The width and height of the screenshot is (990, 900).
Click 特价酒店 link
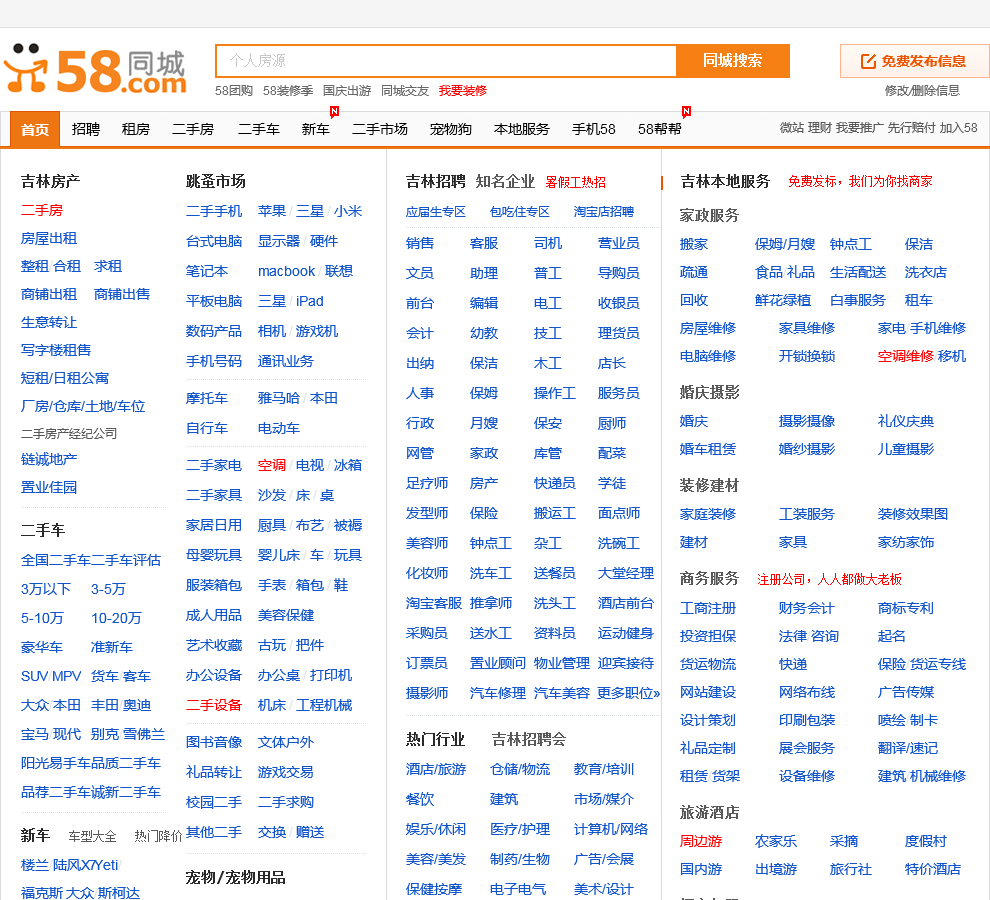(933, 869)
